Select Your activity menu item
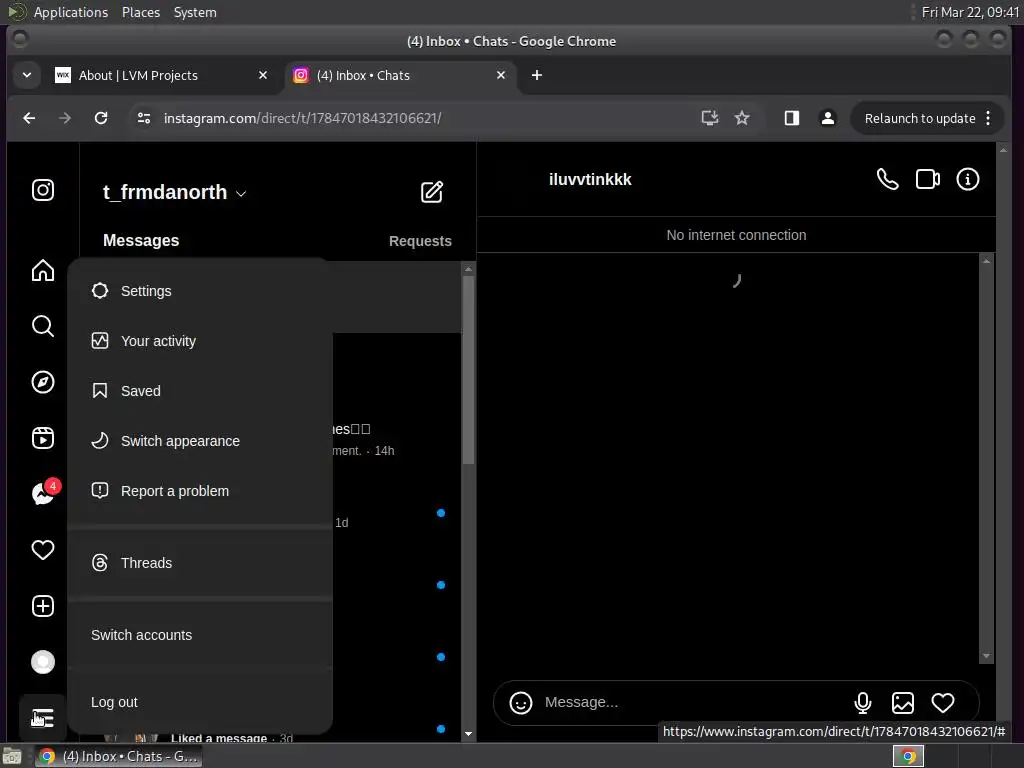Image resolution: width=1024 pixels, height=768 pixels. 200,341
